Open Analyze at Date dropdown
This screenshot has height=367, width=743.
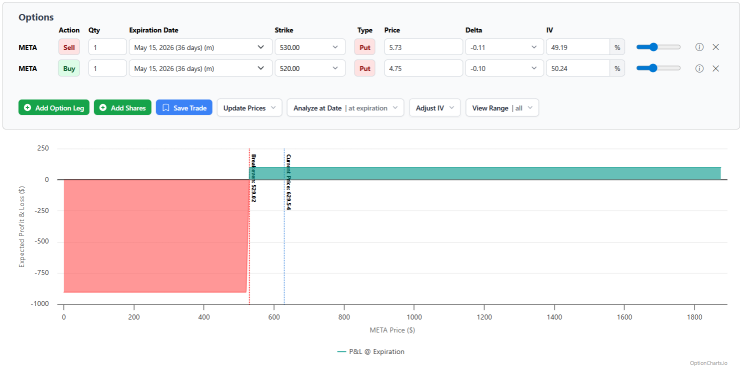point(345,107)
